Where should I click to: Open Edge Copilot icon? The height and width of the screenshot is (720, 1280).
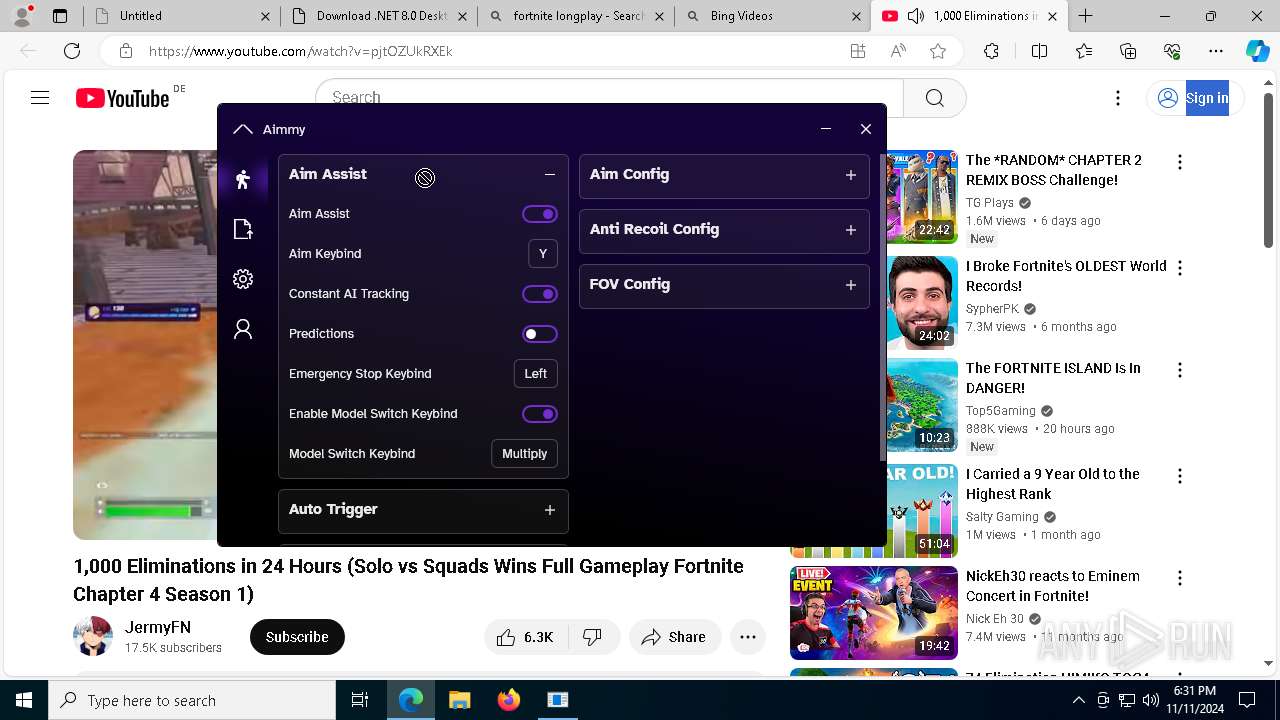tap(1257, 51)
